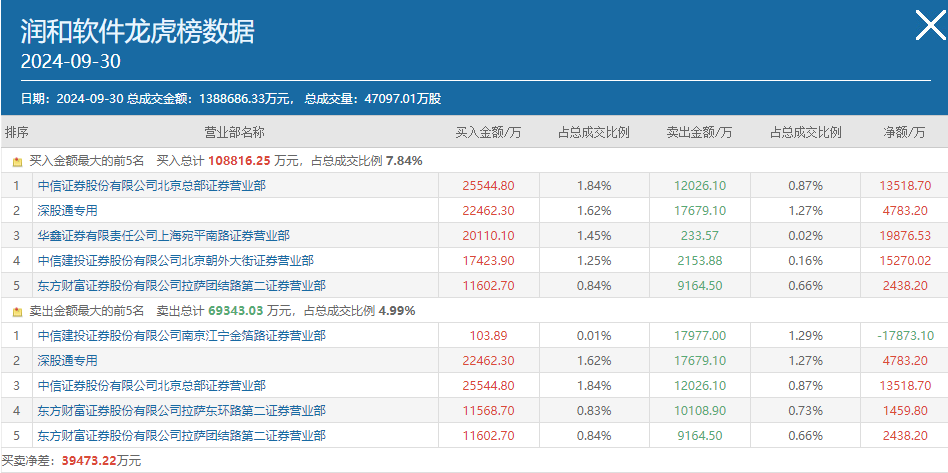Click the sell amount 2153.88
This screenshot has height=473, width=948.
coord(700,261)
